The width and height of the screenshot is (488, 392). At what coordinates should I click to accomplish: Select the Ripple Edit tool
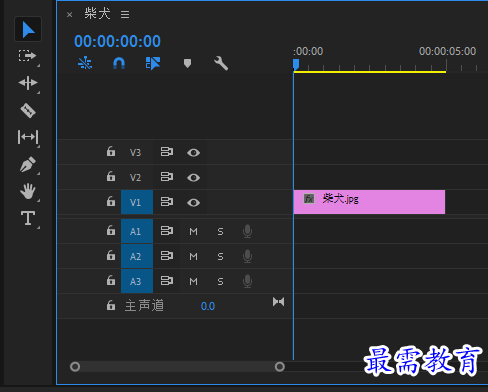(x=28, y=83)
